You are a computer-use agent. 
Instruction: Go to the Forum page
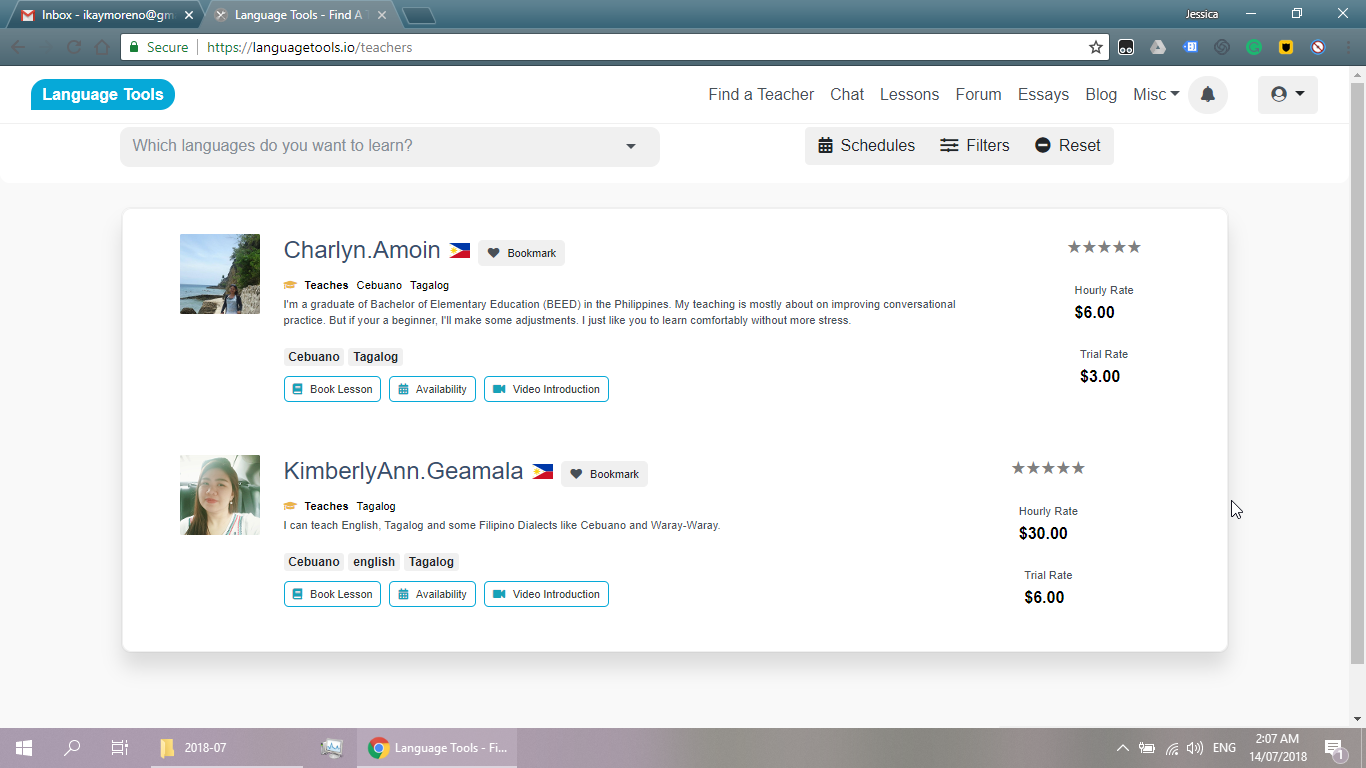(978, 95)
